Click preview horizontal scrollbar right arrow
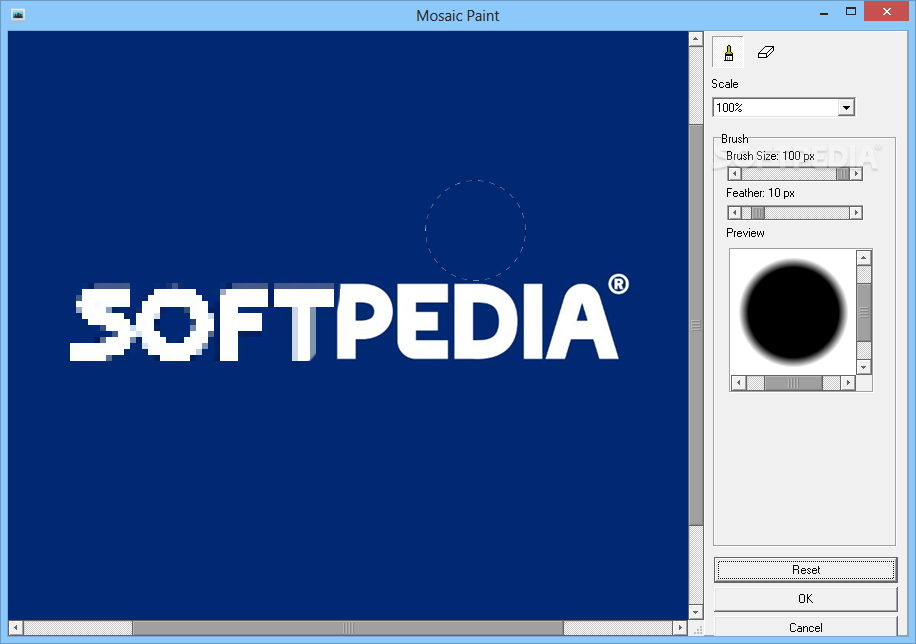The image size is (916, 644). 848,383
